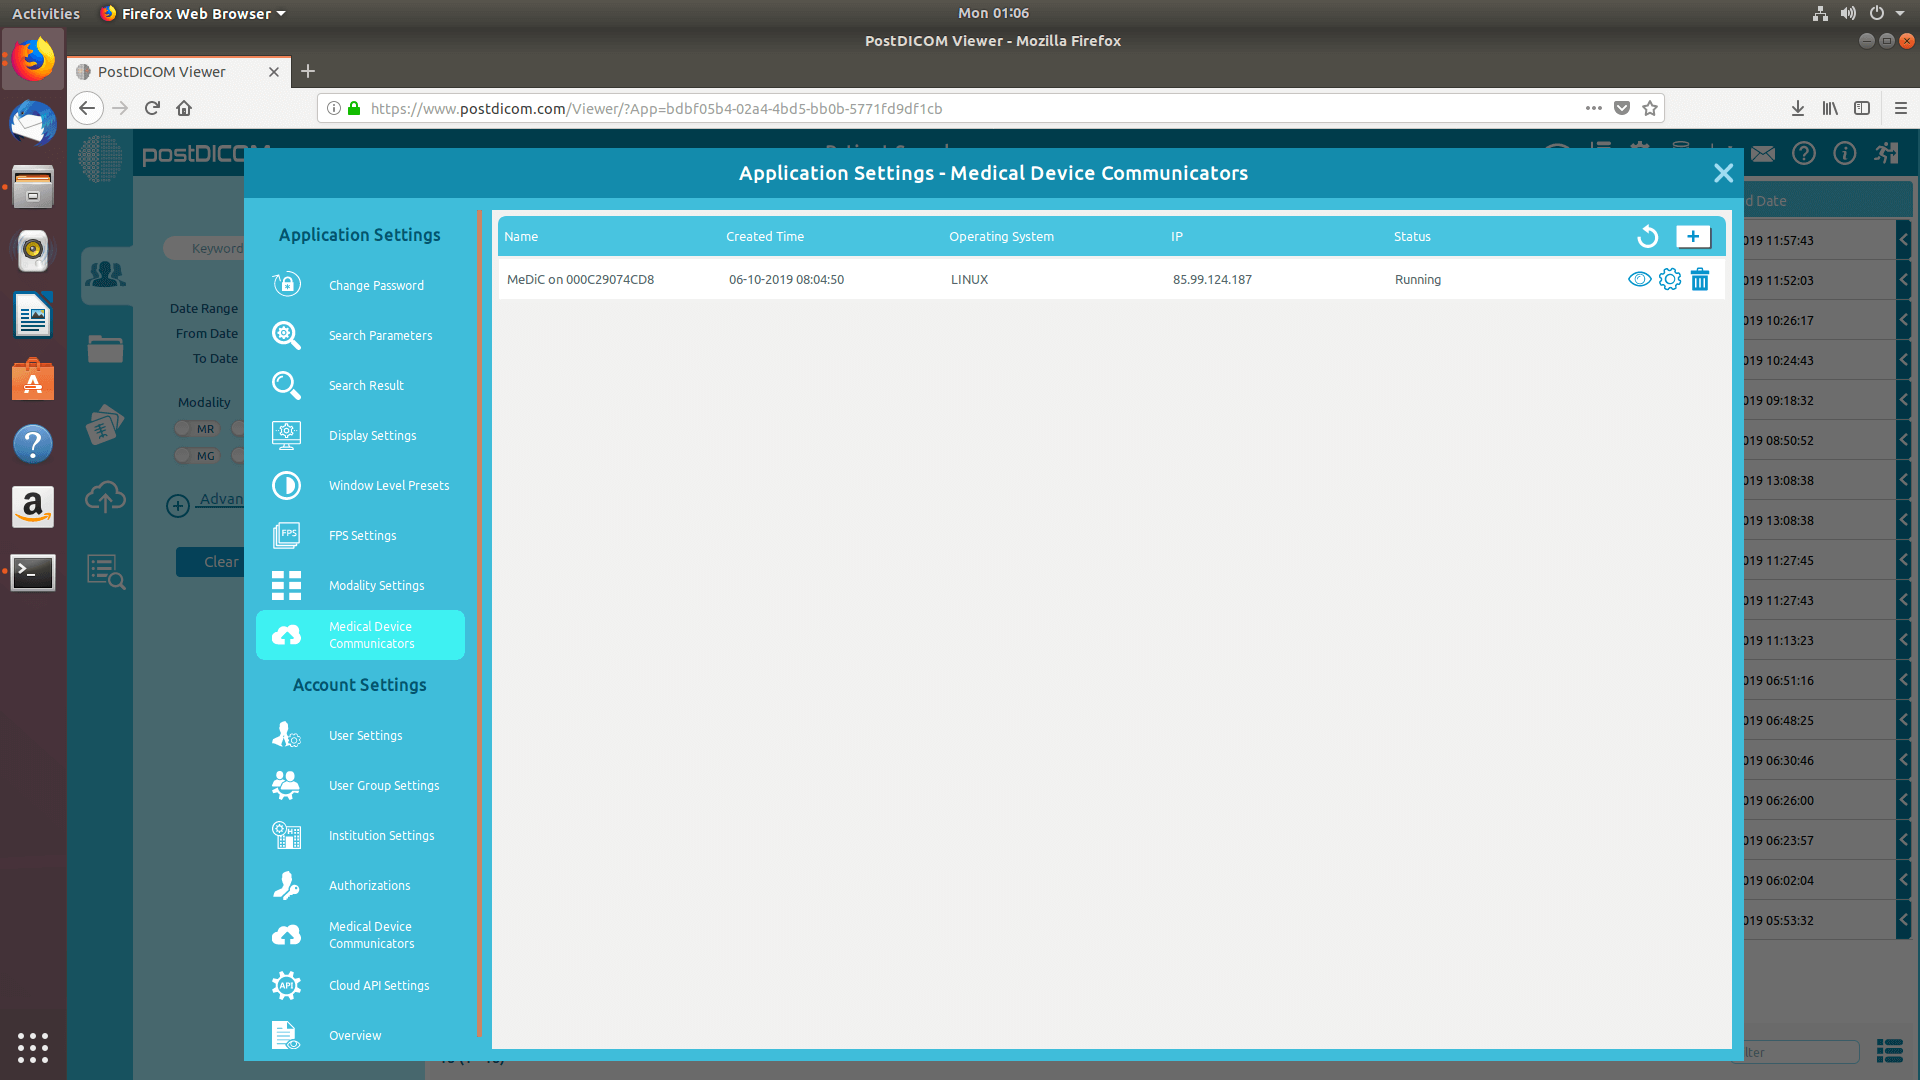
Task: Open Authorizations under Account Settings
Action: click(x=369, y=885)
